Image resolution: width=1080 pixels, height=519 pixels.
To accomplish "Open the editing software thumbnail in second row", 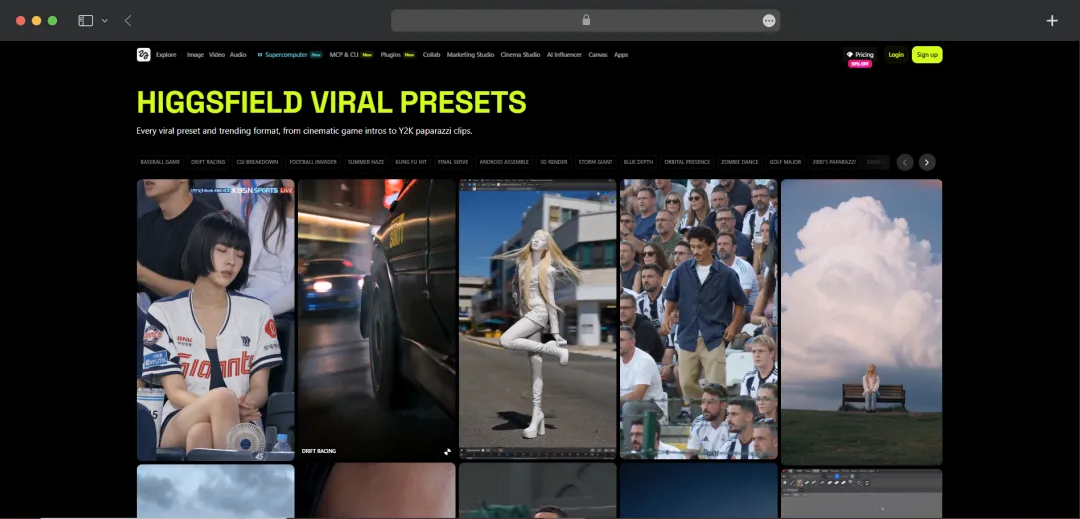I will (862, 494).
